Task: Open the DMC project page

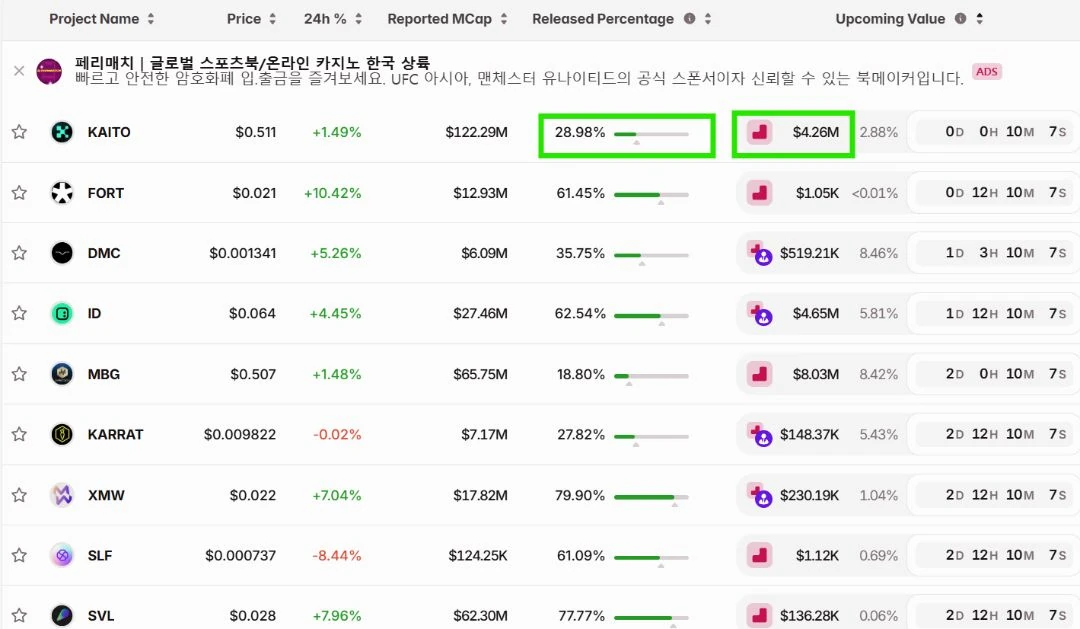Action: (104, 253)
